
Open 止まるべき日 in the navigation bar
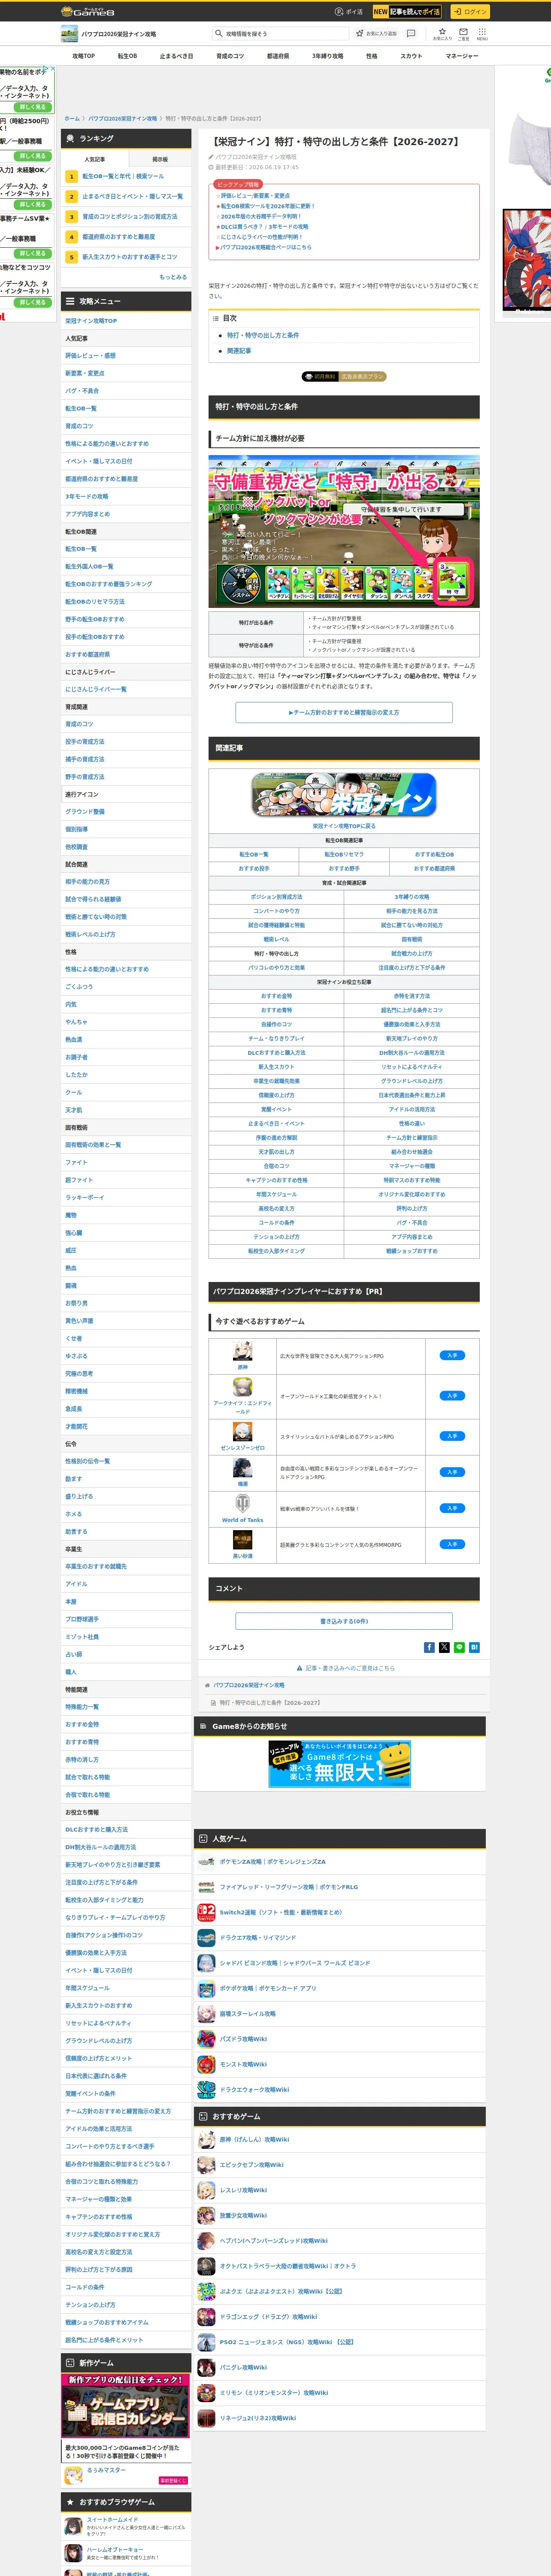(177, 56)
